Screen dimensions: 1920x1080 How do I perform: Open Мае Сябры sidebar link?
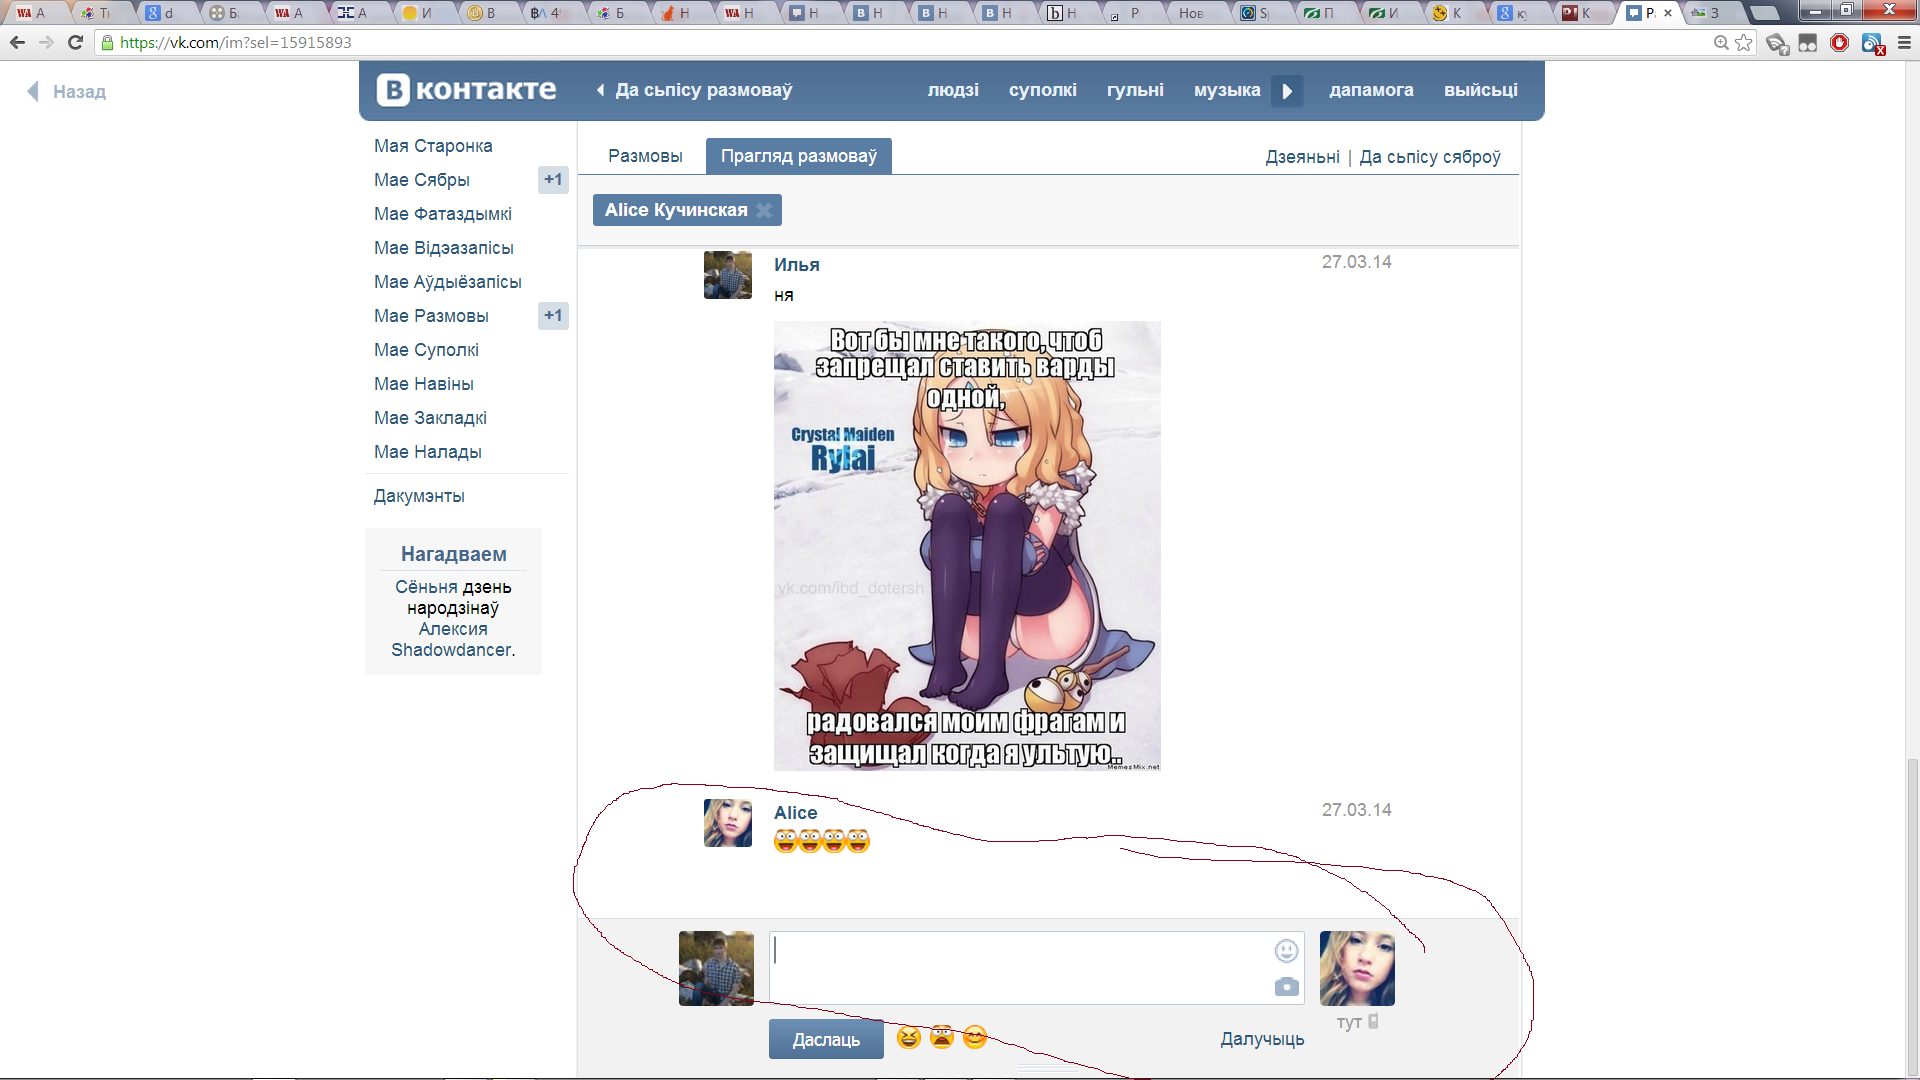point(422,180)
